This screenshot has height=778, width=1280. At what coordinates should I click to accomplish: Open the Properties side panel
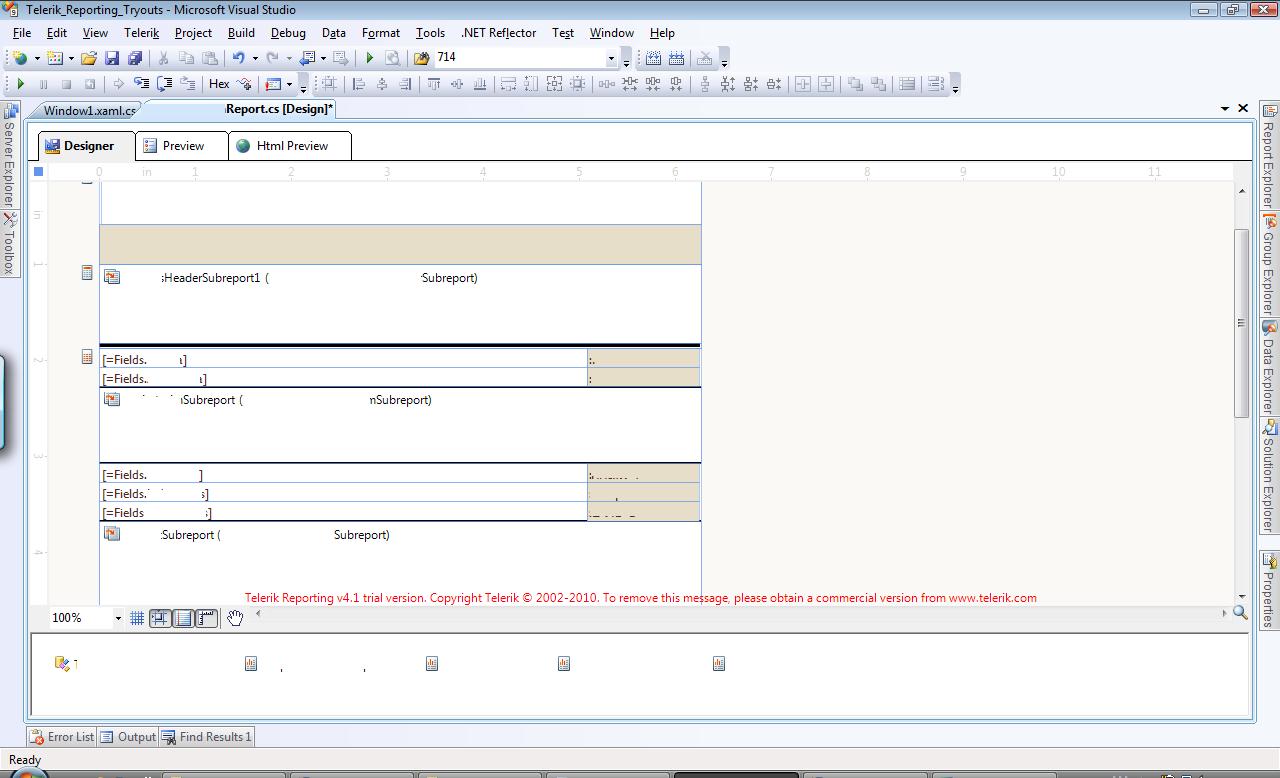point(1269,590)
